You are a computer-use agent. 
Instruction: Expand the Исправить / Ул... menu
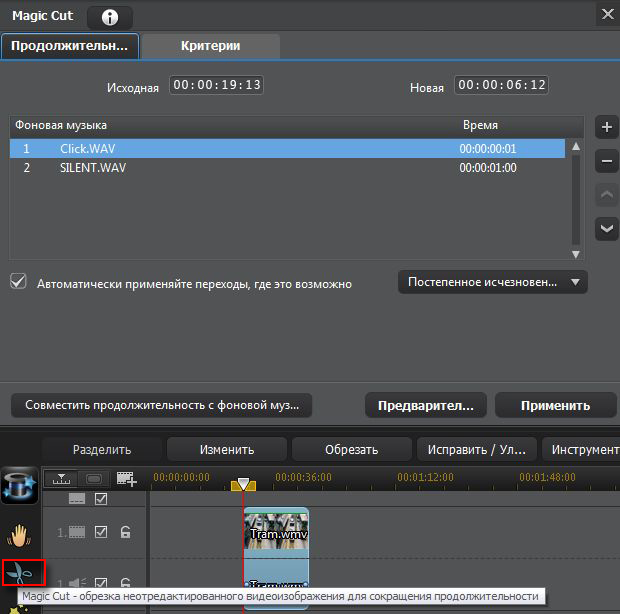click(476, 449)
